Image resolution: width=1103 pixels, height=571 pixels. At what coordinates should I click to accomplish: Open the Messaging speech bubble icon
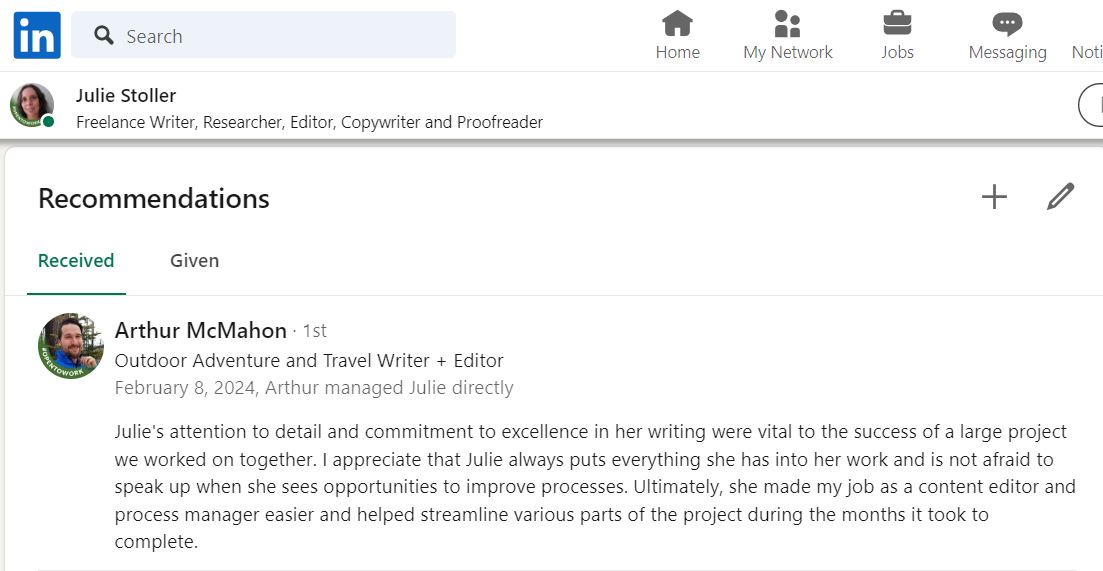(x=1007, y=24)
